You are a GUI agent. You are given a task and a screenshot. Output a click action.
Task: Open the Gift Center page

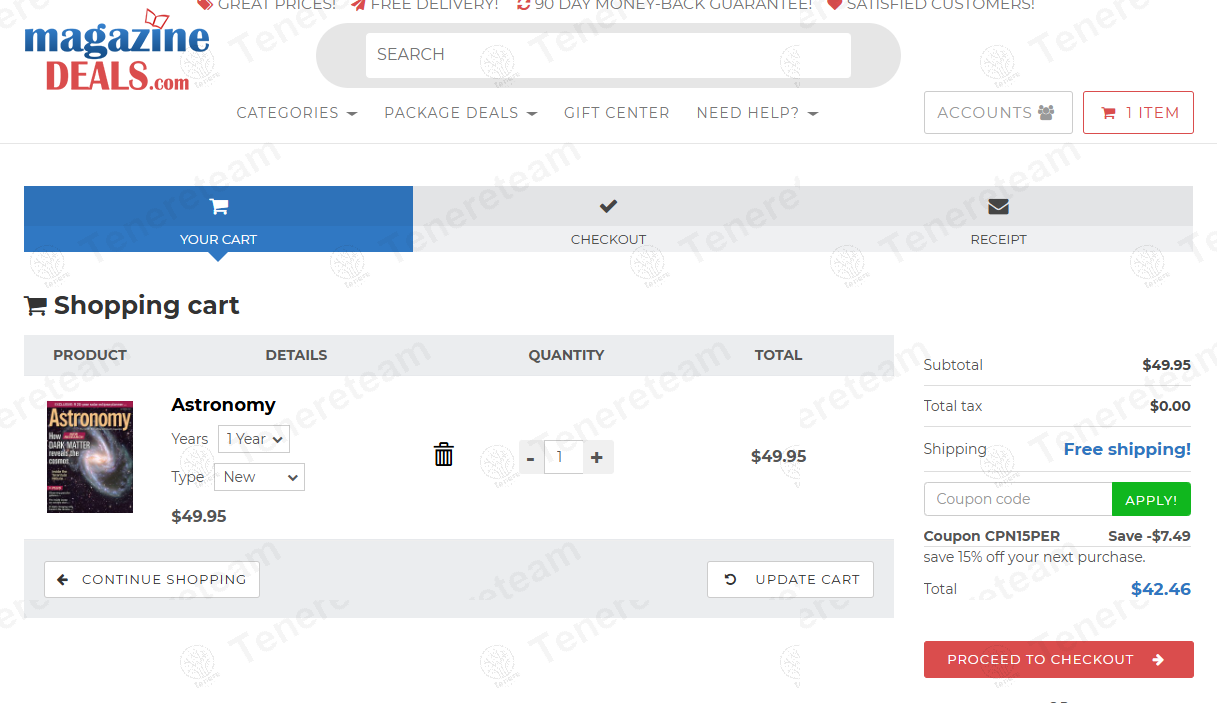click(x=616, y=113)
